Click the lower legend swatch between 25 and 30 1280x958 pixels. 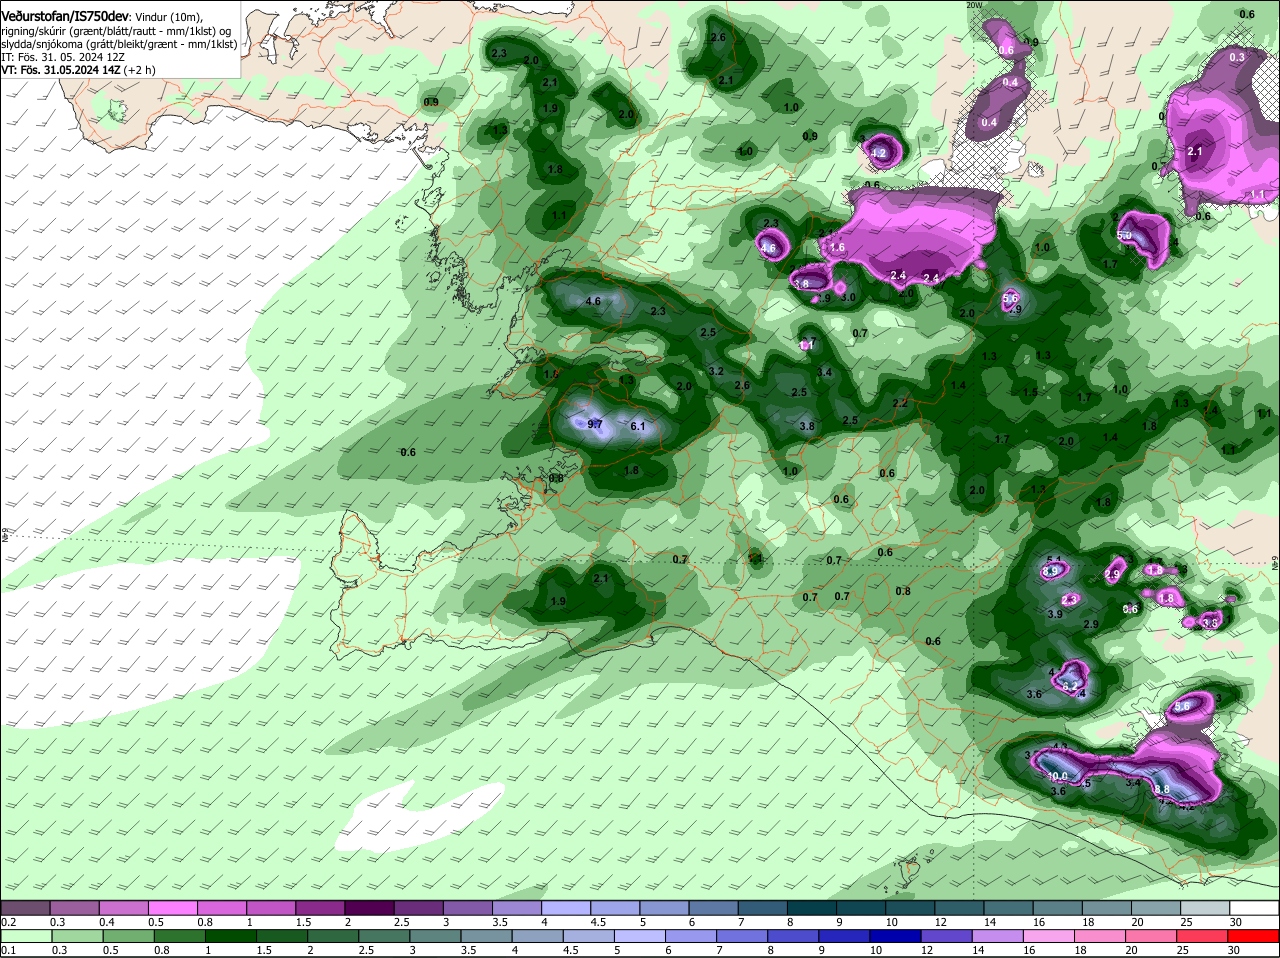pos(1201,934)
